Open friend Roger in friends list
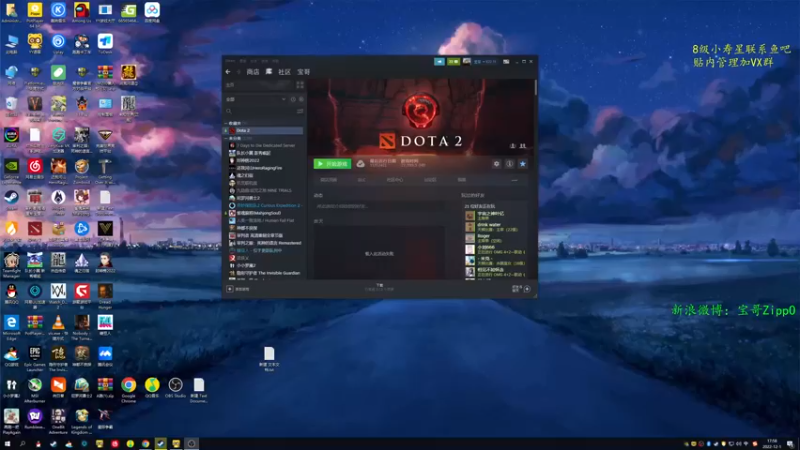The image size is (800, 450). click(495, 238)
